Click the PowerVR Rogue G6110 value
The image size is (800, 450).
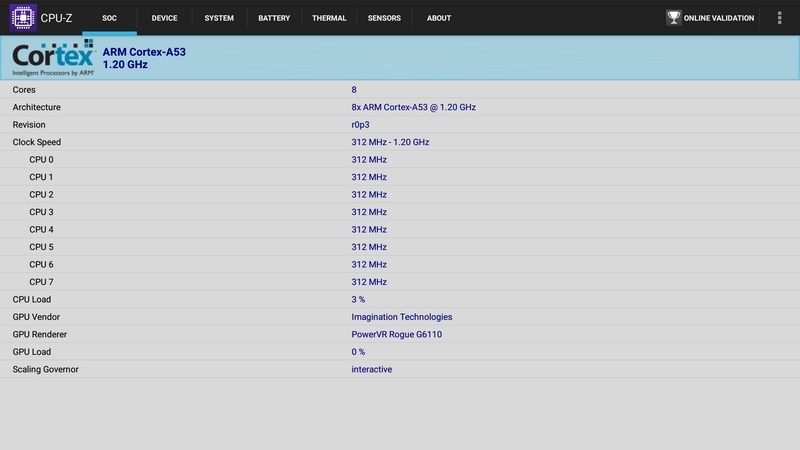(x=396, y=334)
